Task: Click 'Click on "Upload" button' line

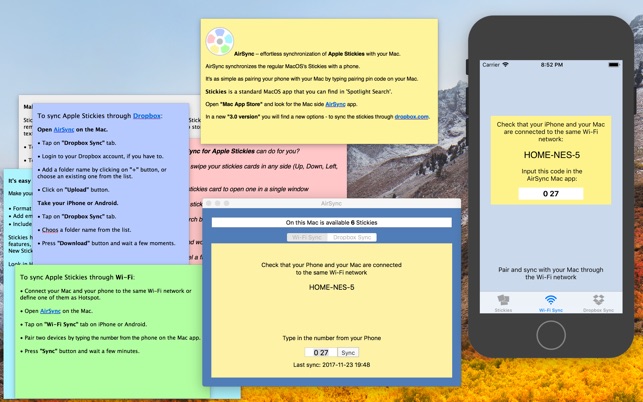Action: pos(73,190)
